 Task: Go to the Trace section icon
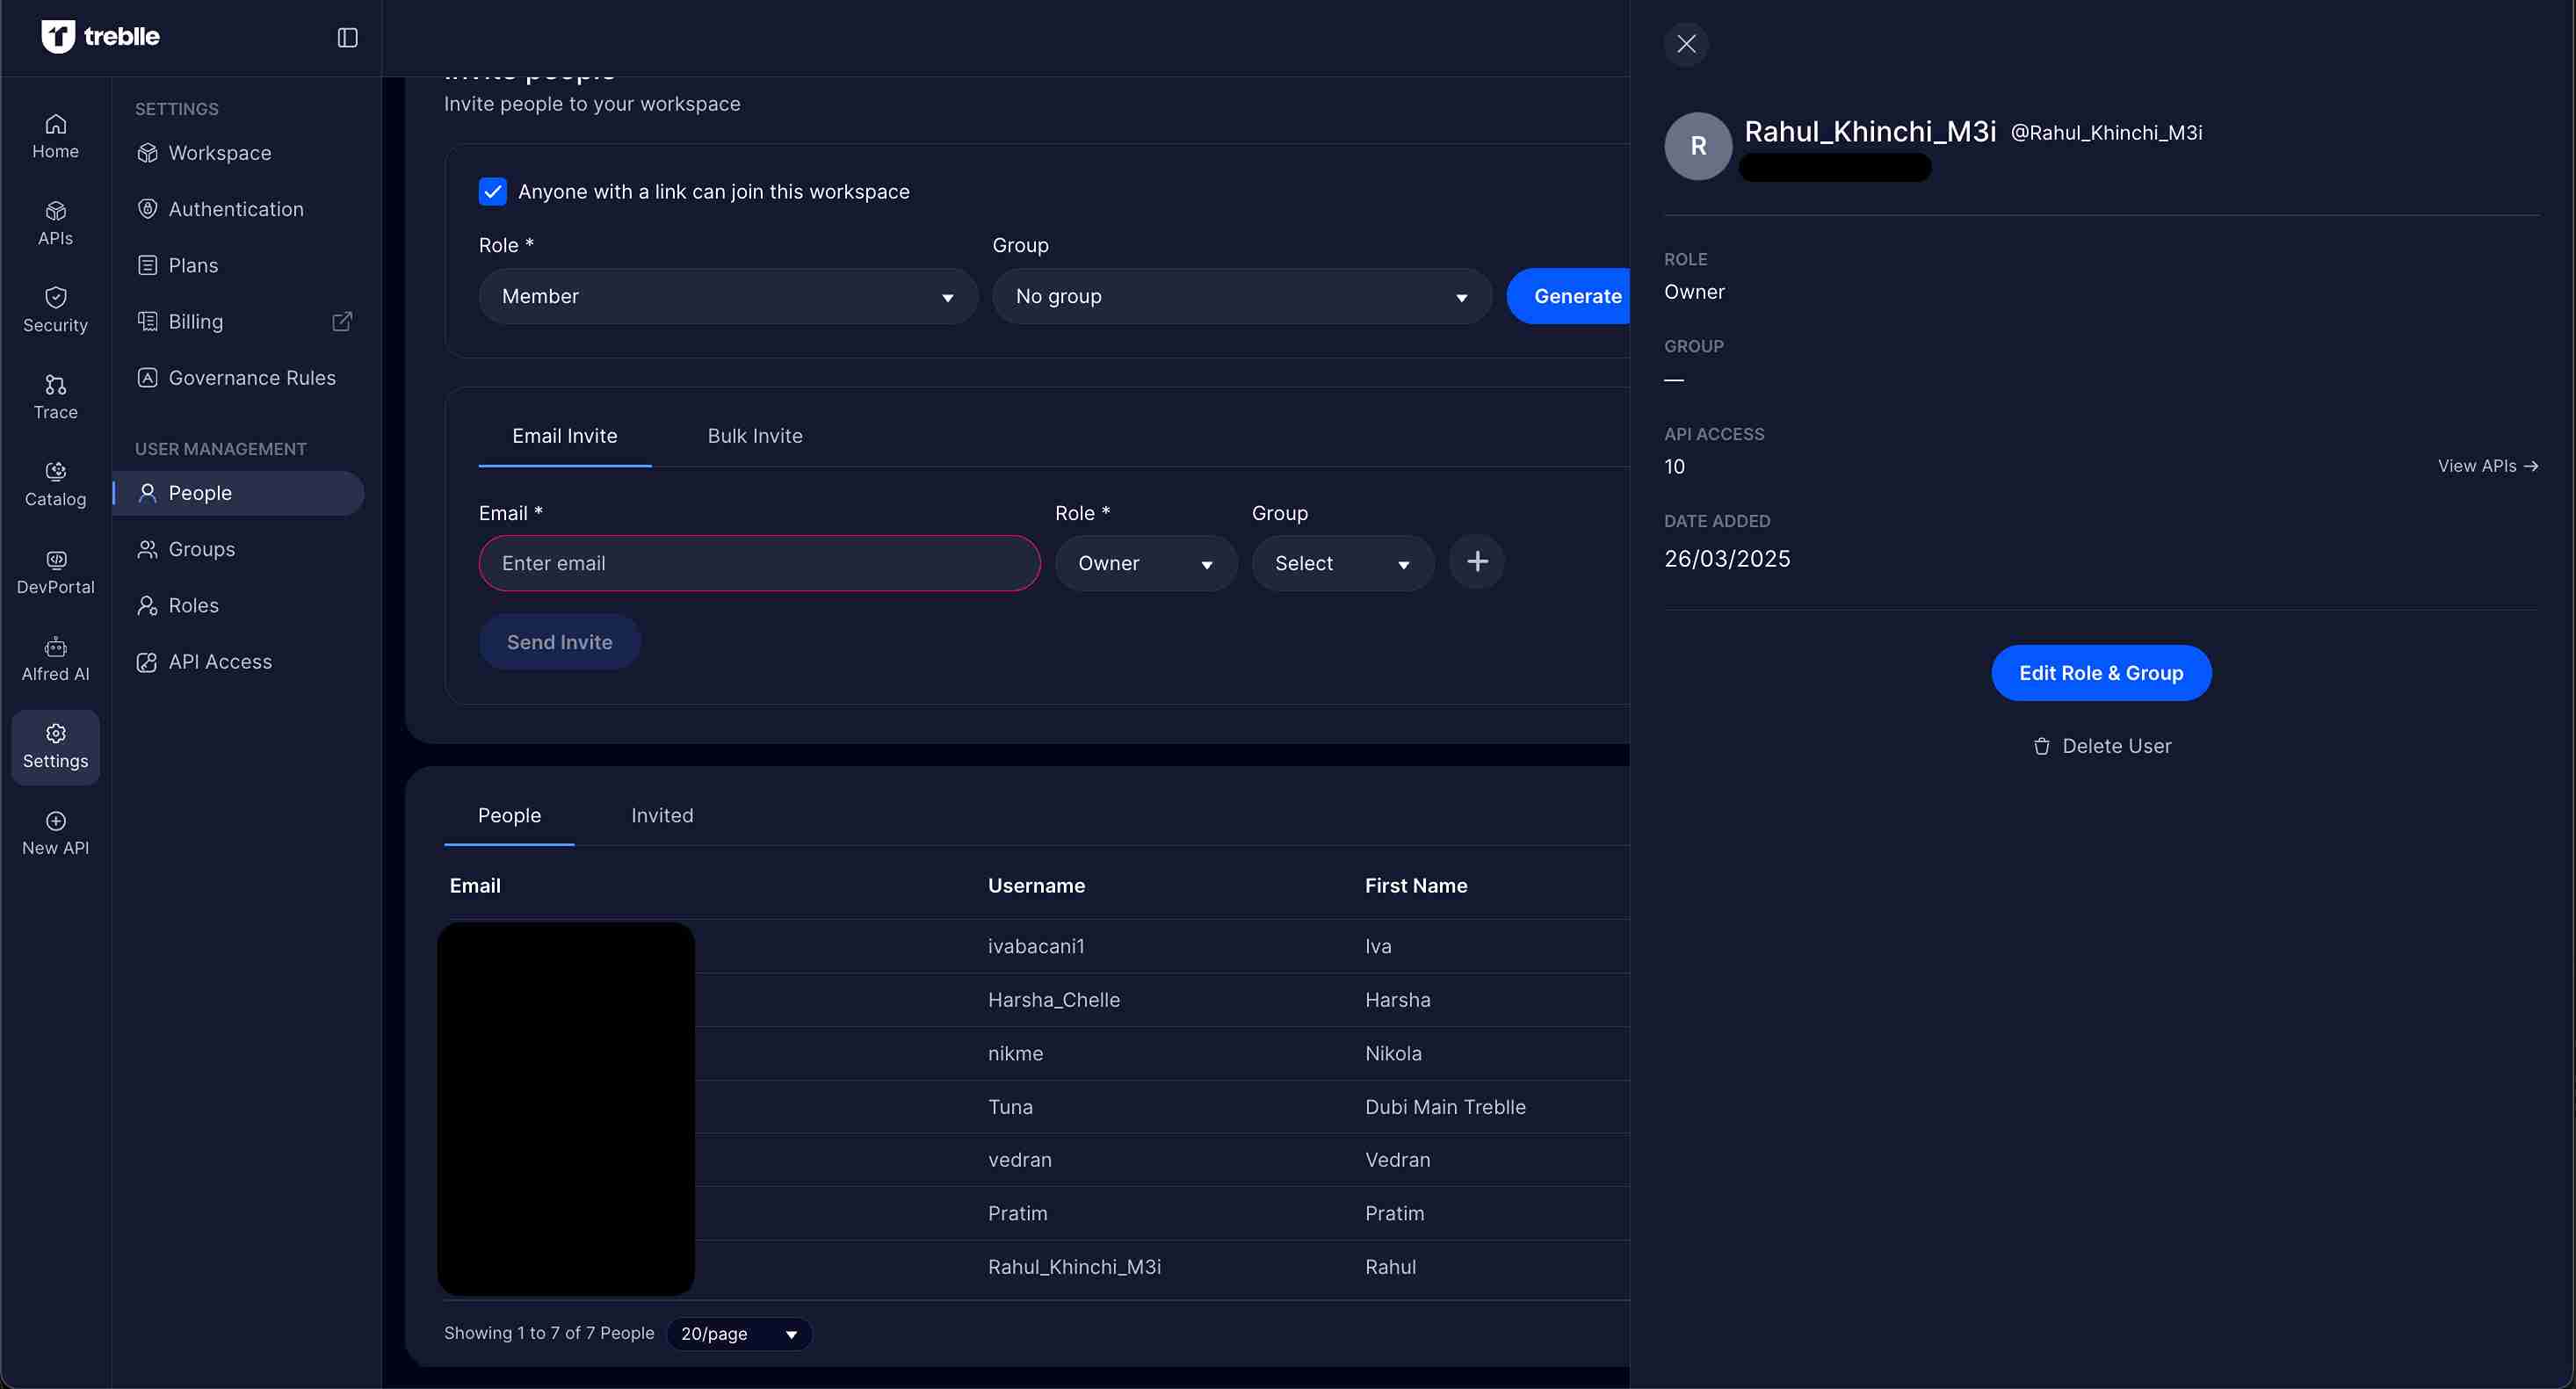coord(55,385)
